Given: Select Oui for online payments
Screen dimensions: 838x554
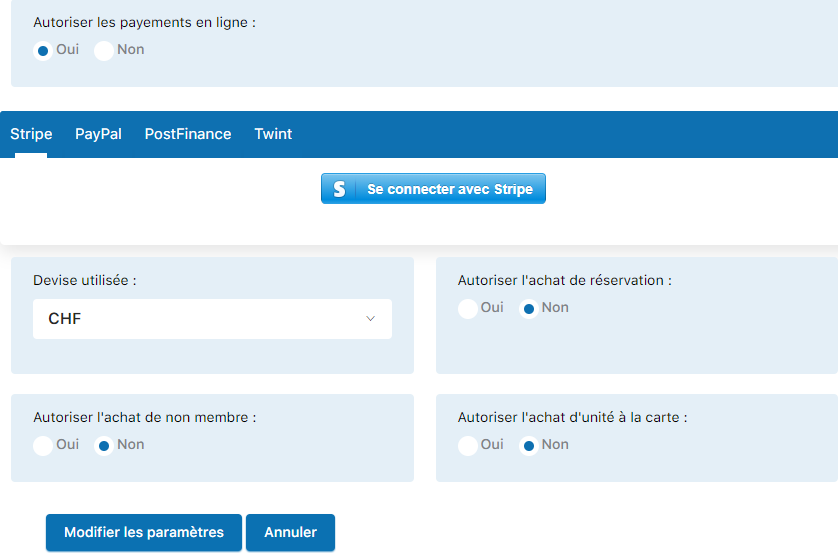Looking at the screenshot, I should [43, 51].
